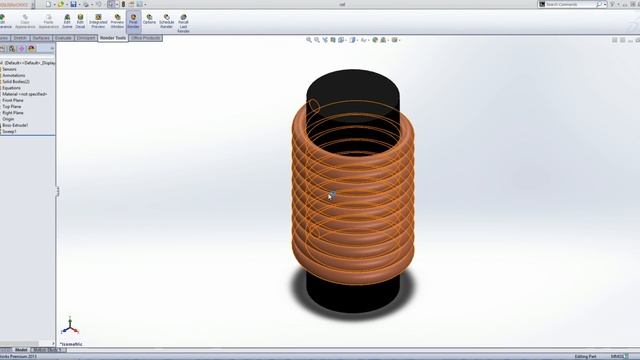Screen dimensions: 640x360
Task: Select Front Plane in tree
Action: [x=13, y=100]
